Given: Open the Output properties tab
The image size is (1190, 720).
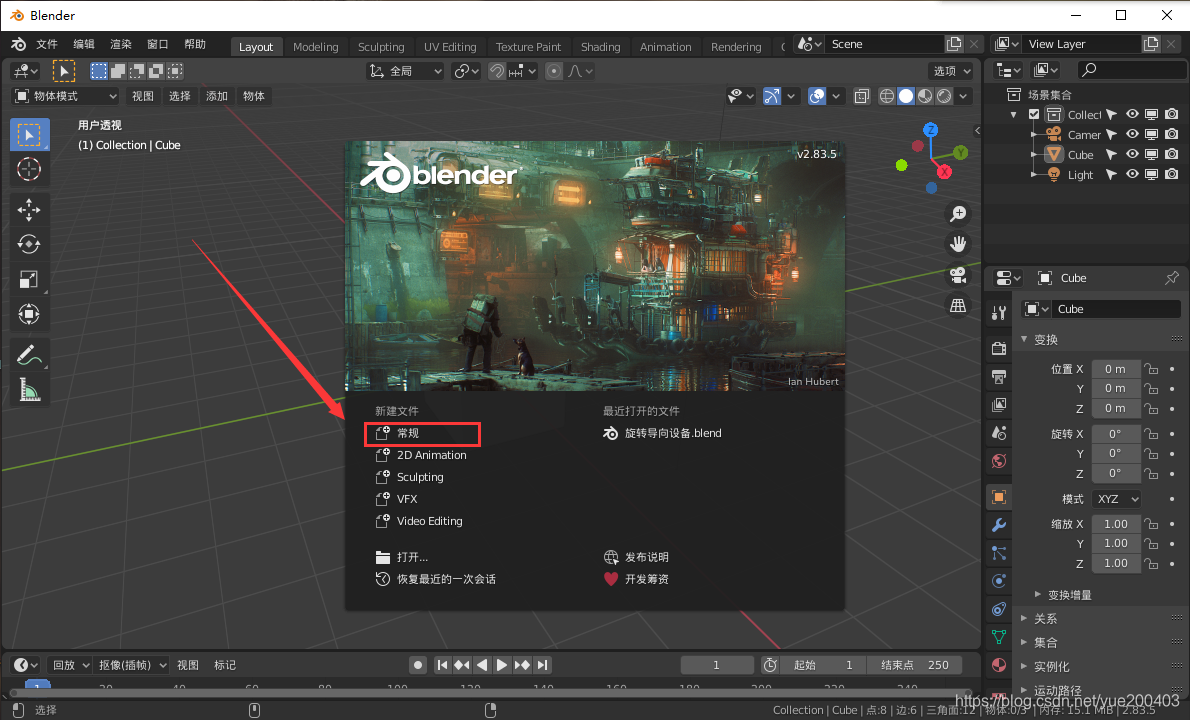Looking at the screenshot, I should [x=999, y=376].
